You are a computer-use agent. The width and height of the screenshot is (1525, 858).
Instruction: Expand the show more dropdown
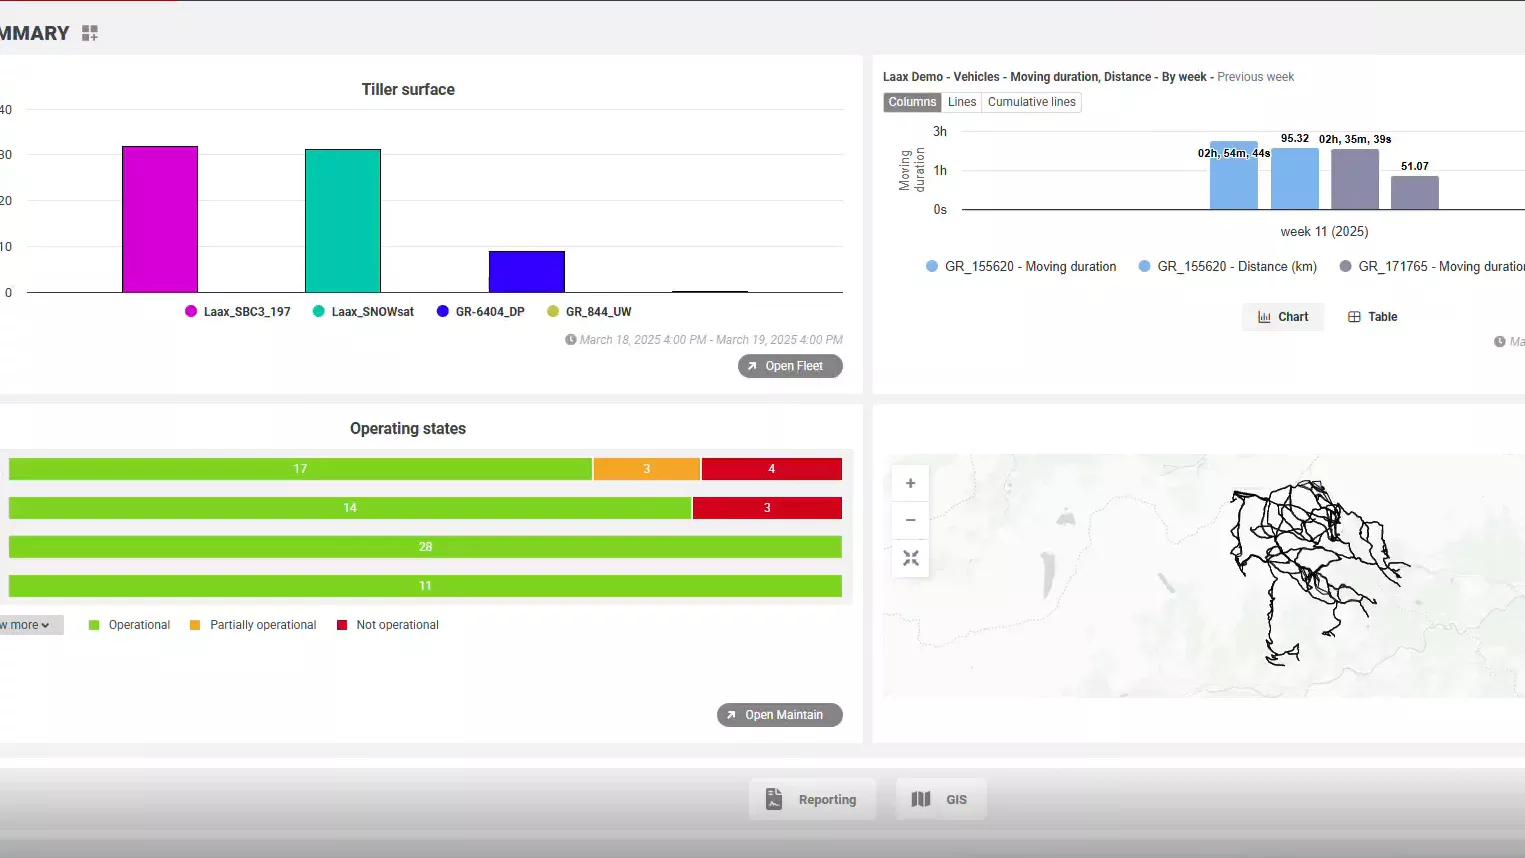[28, 625]
